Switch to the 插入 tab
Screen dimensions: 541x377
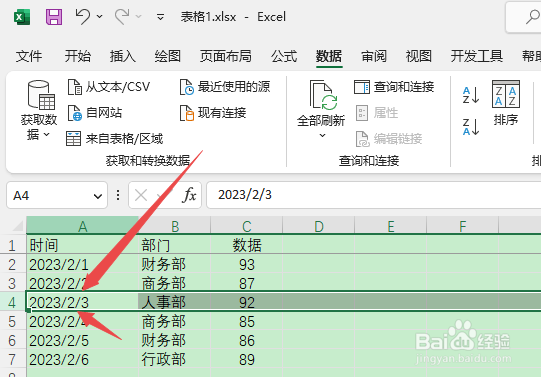(122, 56)
